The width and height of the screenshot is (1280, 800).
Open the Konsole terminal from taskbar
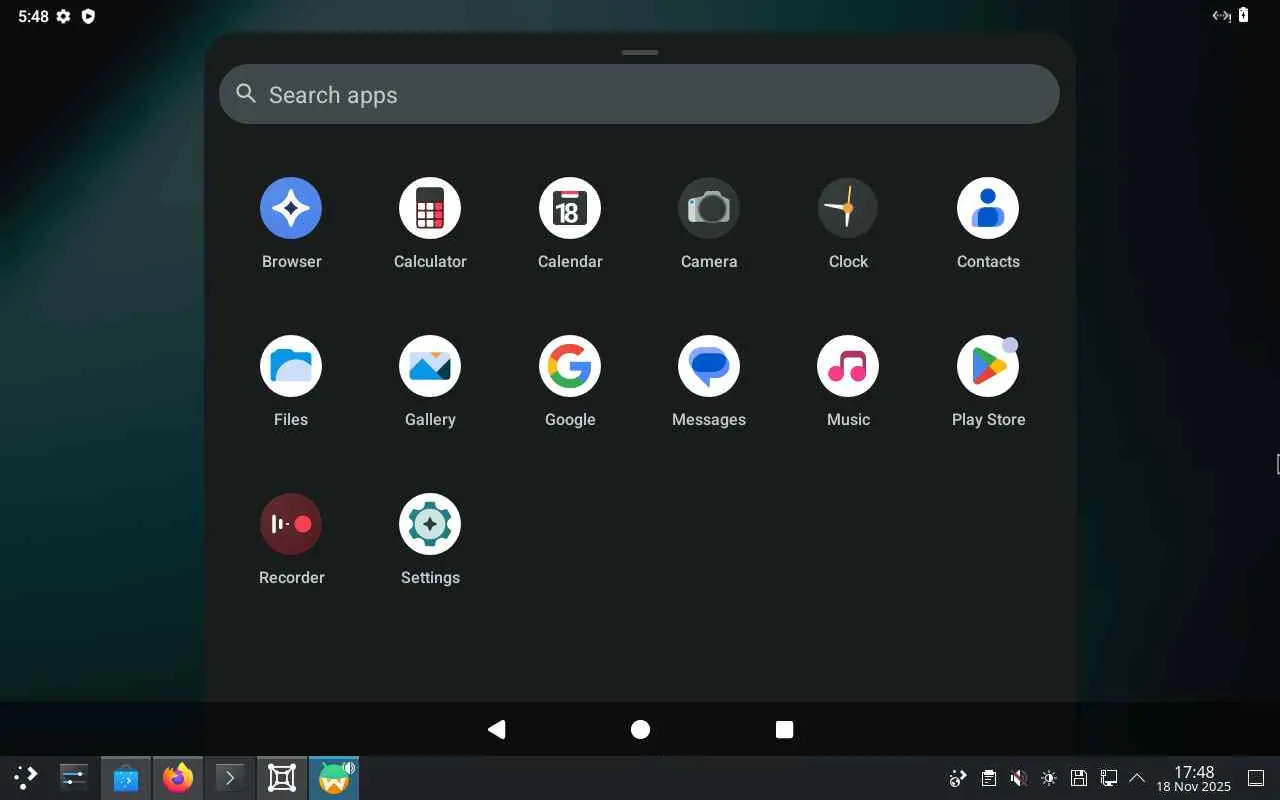tap(230, 777)
